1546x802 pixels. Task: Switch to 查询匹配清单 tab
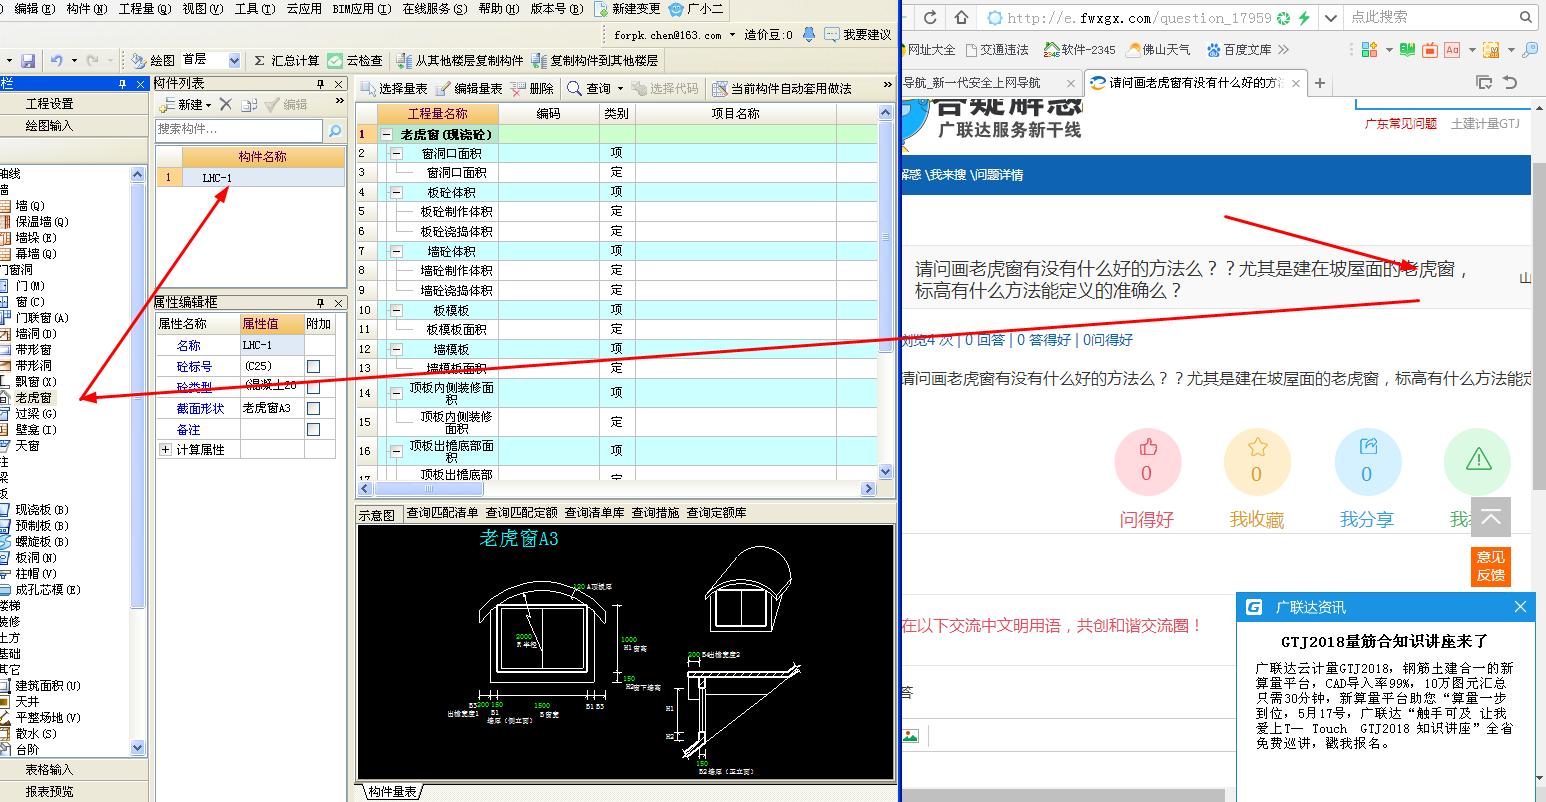pos(442,513)
